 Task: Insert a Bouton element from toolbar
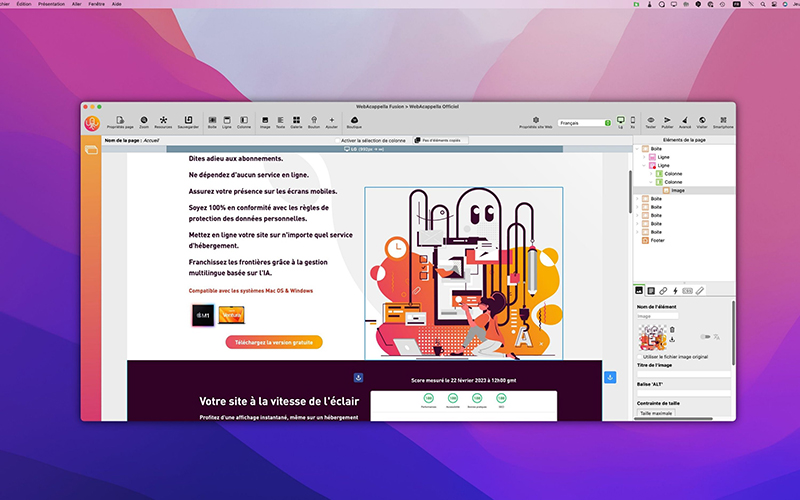click(314, 122)
